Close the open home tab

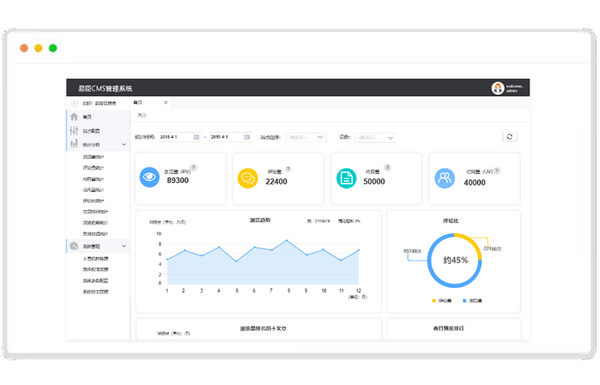click(166, 103)
